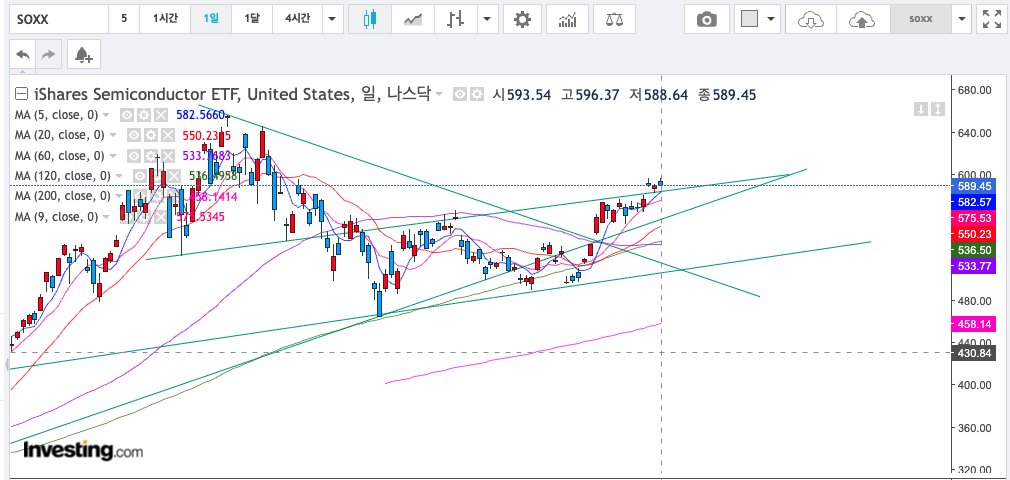Remove MA (5, close, 0) indicator

160,115
